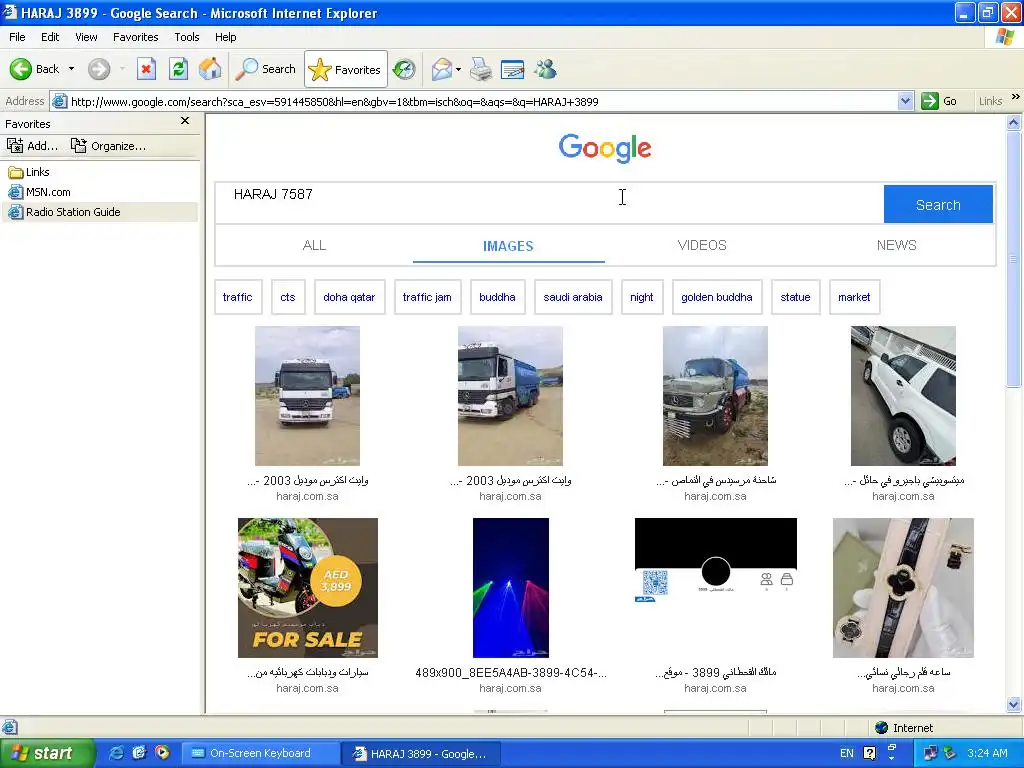The width and height of the screenshot is (1024, 768).
Task: Switch to On-Screen Keyboard in the taskbar
Action: click(x=259, y=753)
